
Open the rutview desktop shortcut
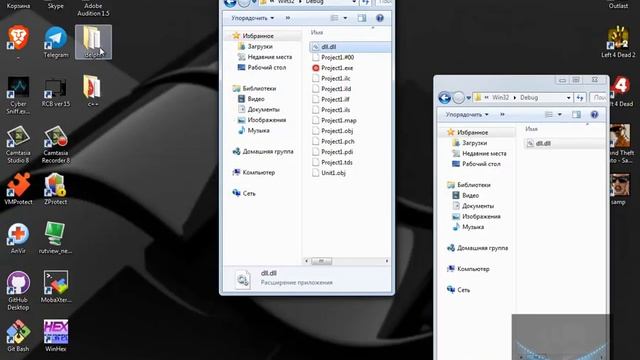point(56,238)
